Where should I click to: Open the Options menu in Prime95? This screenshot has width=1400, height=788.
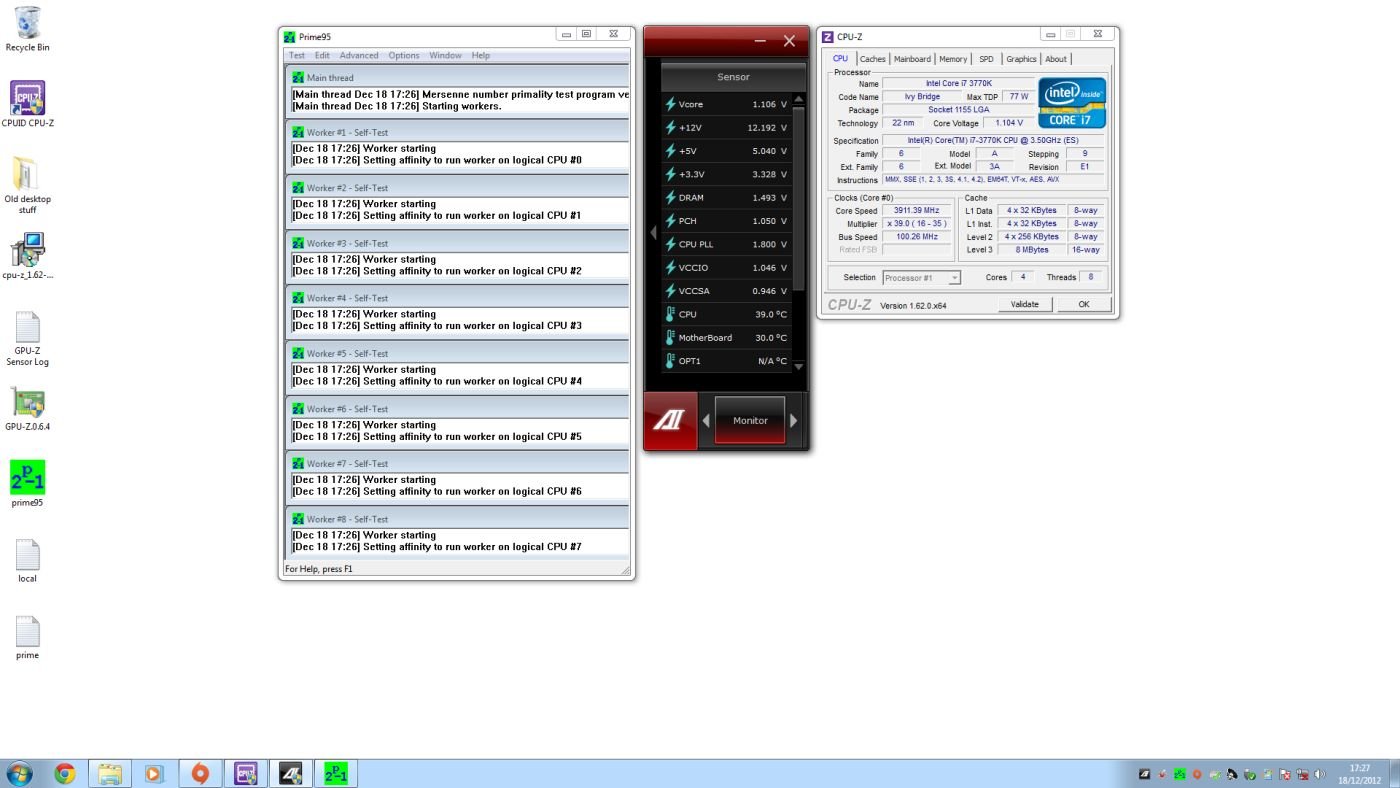(404, 56)
